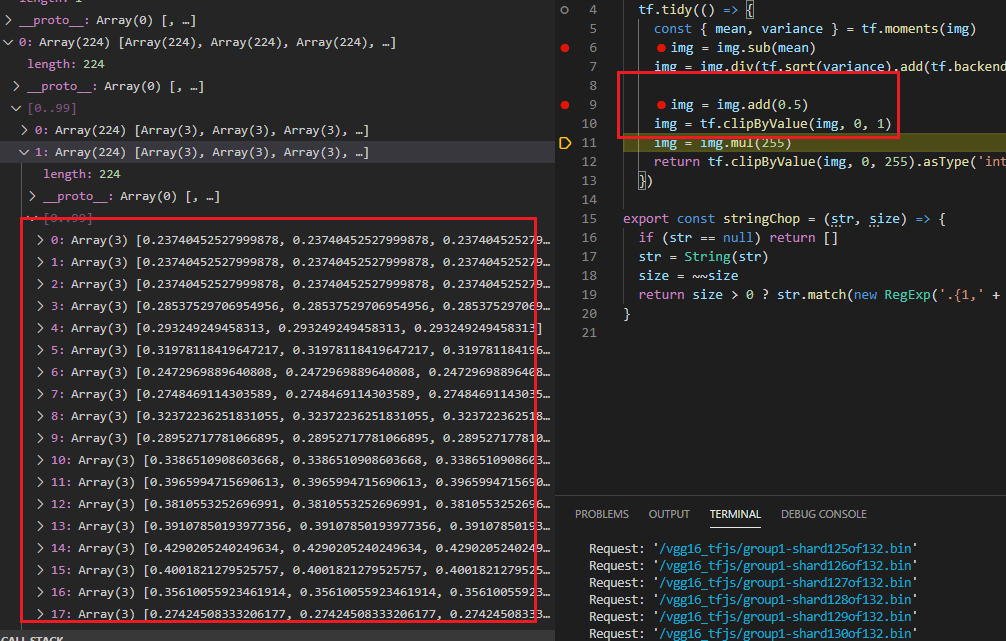Image resolution: width=1006 pixels, height=641 pixels.
Task: Open link group1-shard125of132.bin in terminal
Action: point(785,549)
